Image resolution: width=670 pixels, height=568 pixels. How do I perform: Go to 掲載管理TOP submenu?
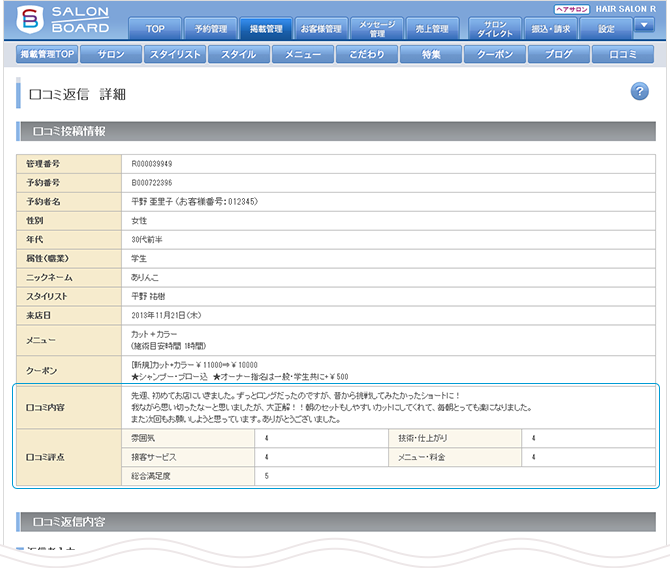click(x=48, y=55)
